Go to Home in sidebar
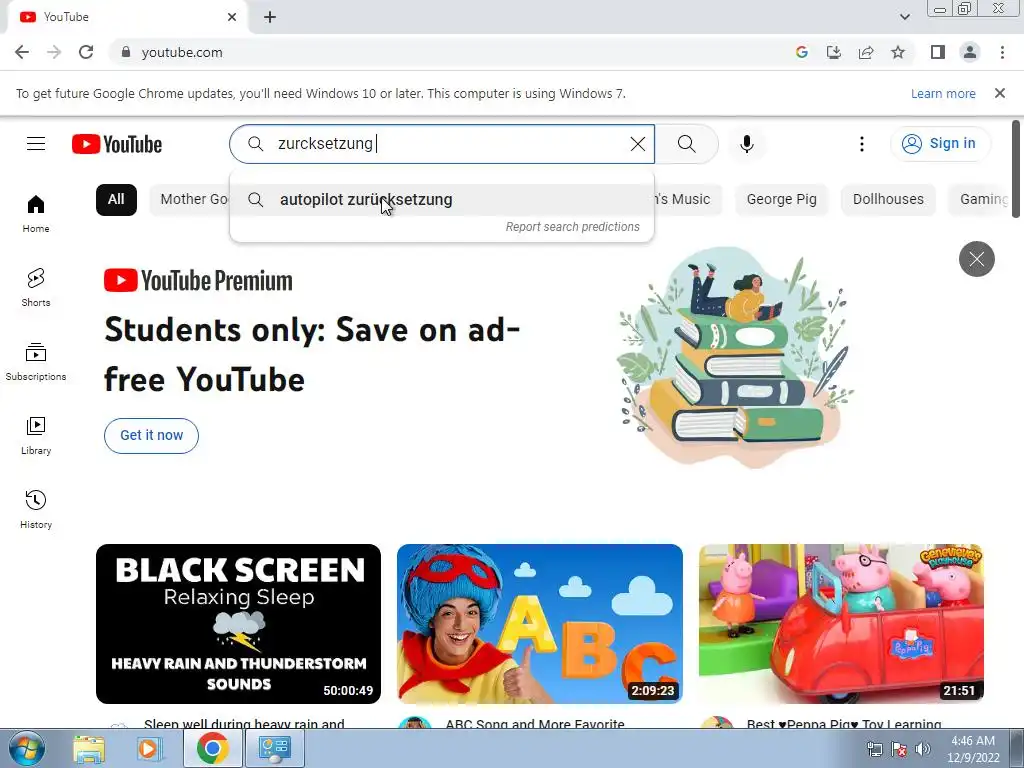The image size is (1024, 768). [36, 214]
